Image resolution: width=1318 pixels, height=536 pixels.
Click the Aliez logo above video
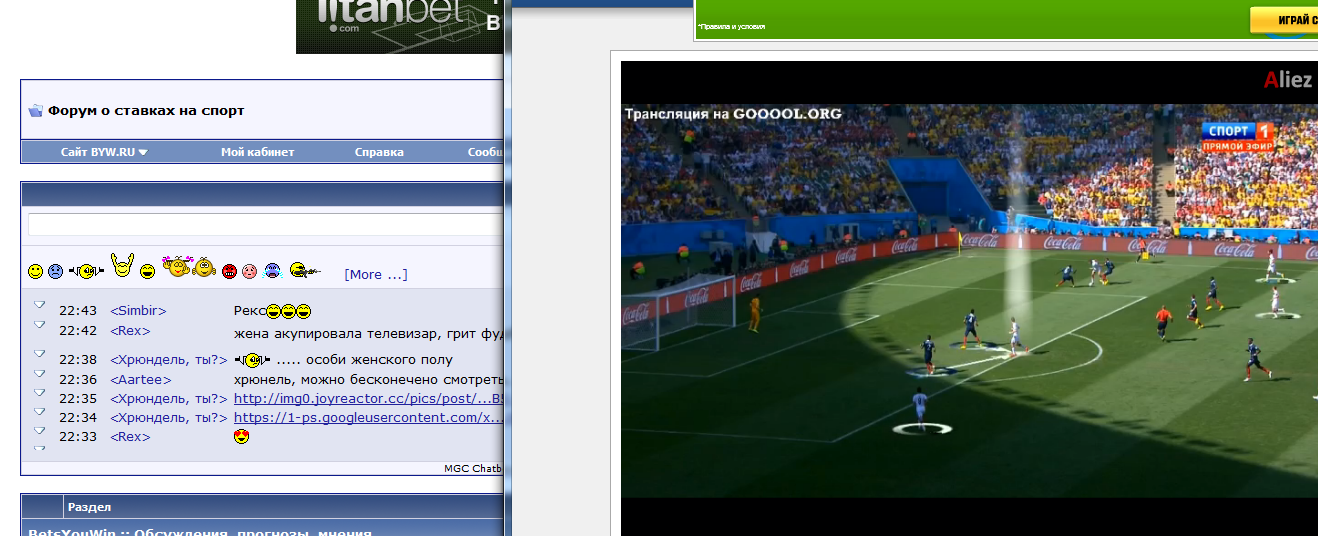pyautogui.click(x=1288, y=80)
